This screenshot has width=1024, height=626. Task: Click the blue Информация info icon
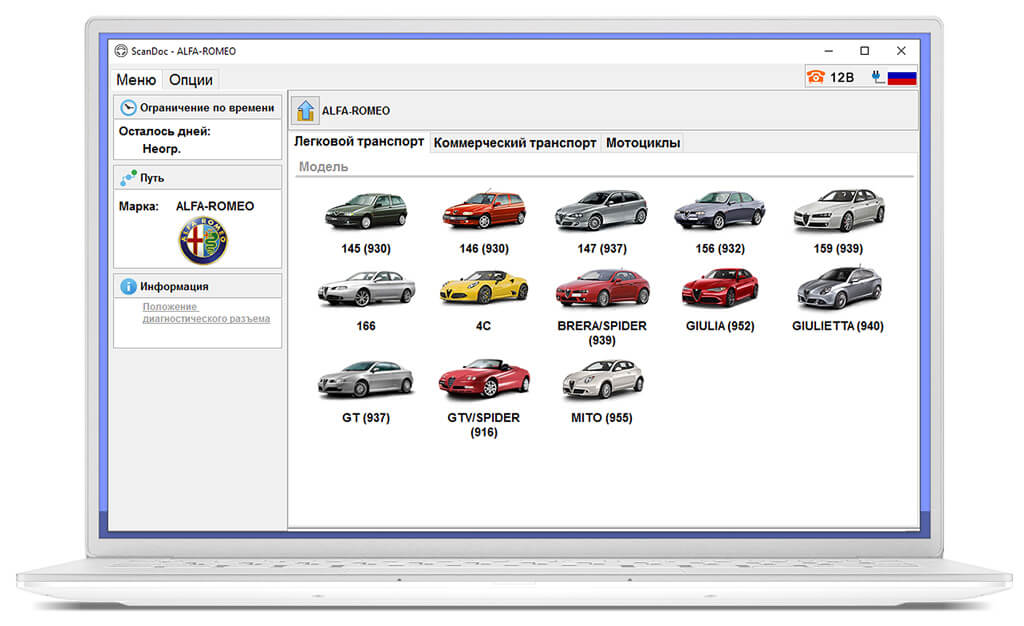pos(128,286)
